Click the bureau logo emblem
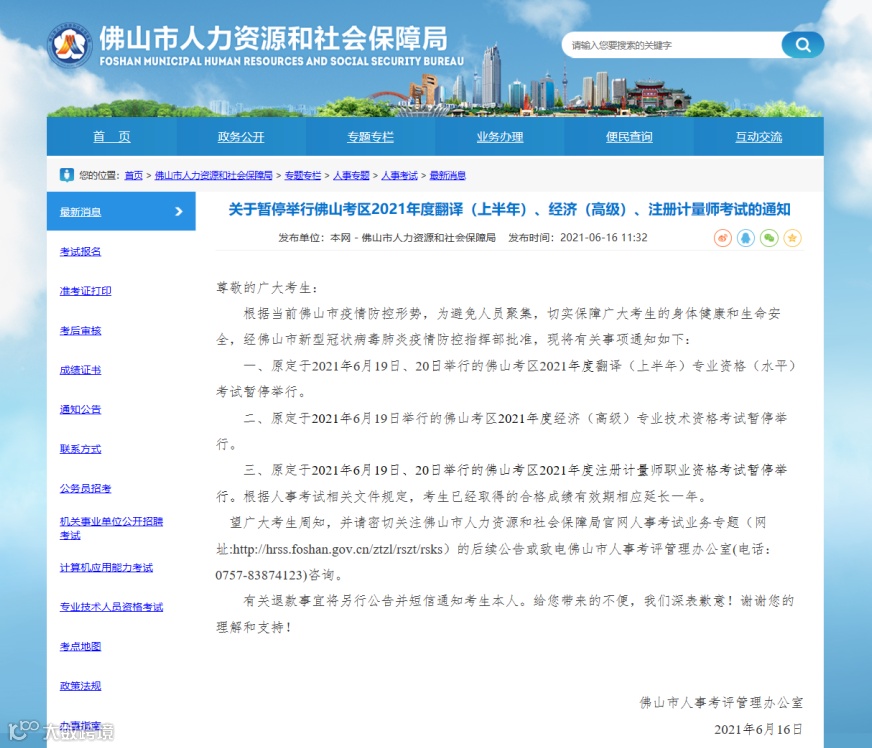Screen dimensions: 872x748 point(70,44)
